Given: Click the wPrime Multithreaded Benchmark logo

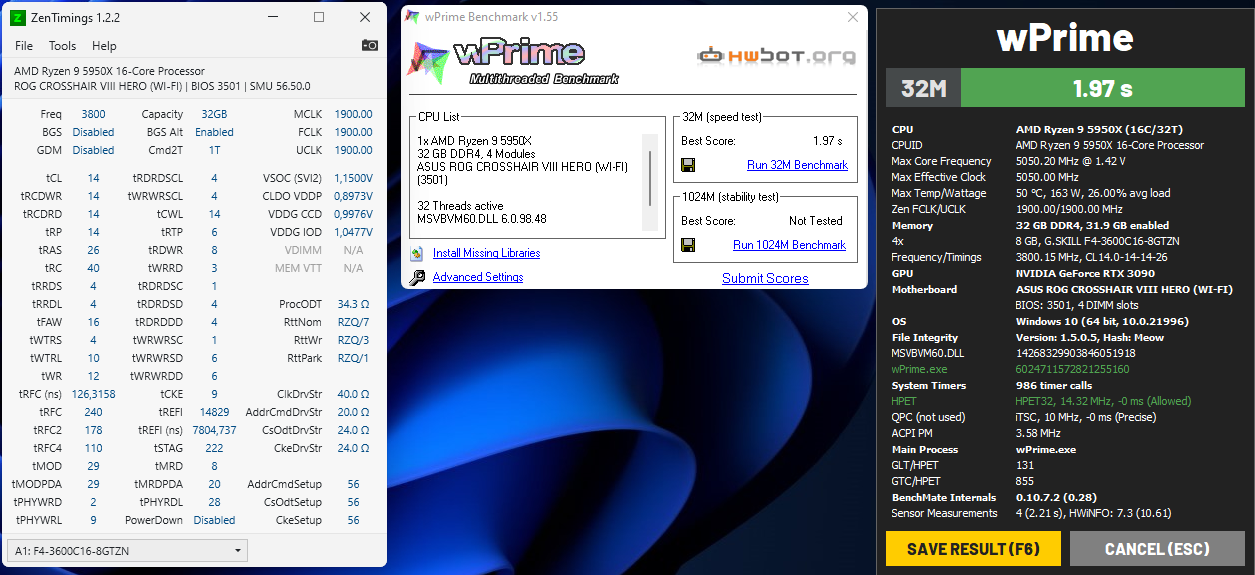Looking at the screenshot, I should pyautogui.click(x=513, y=60).
